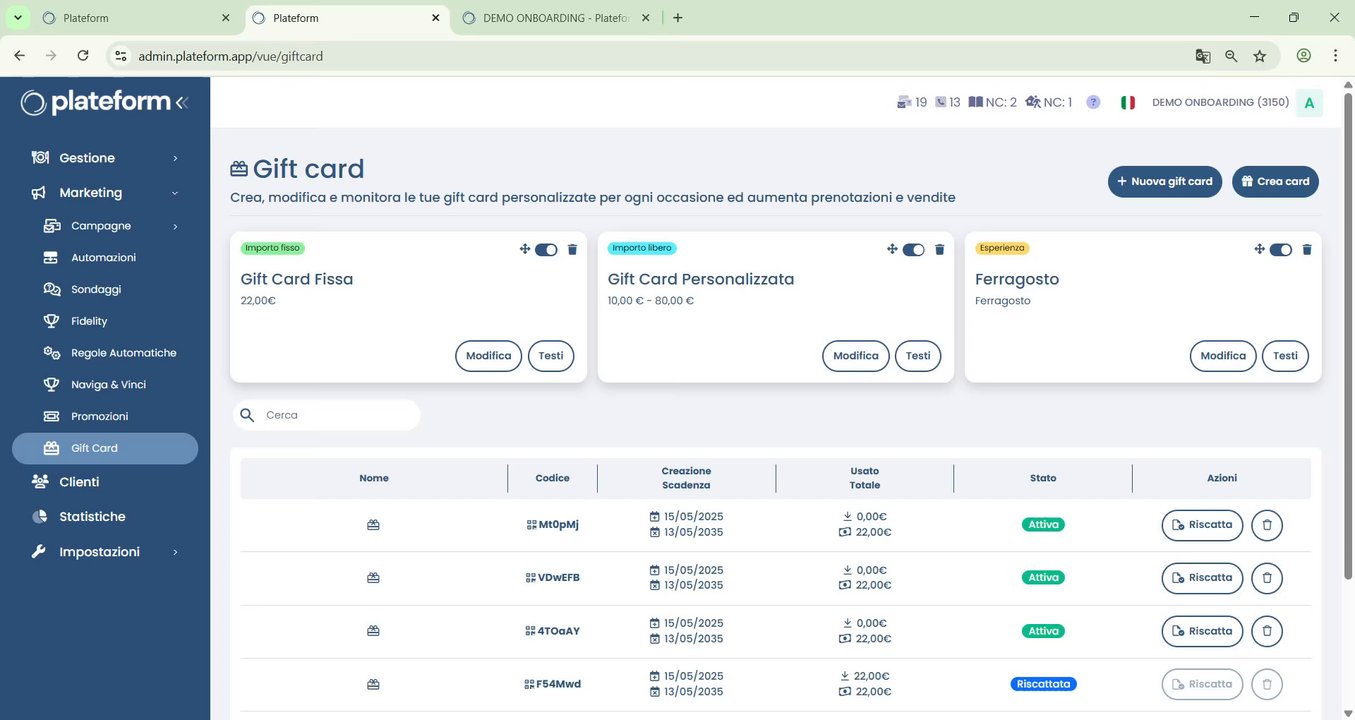Click Modifica on Gift Card Fissa
This screenshot has height=720, width=1355.
point(489,356)
